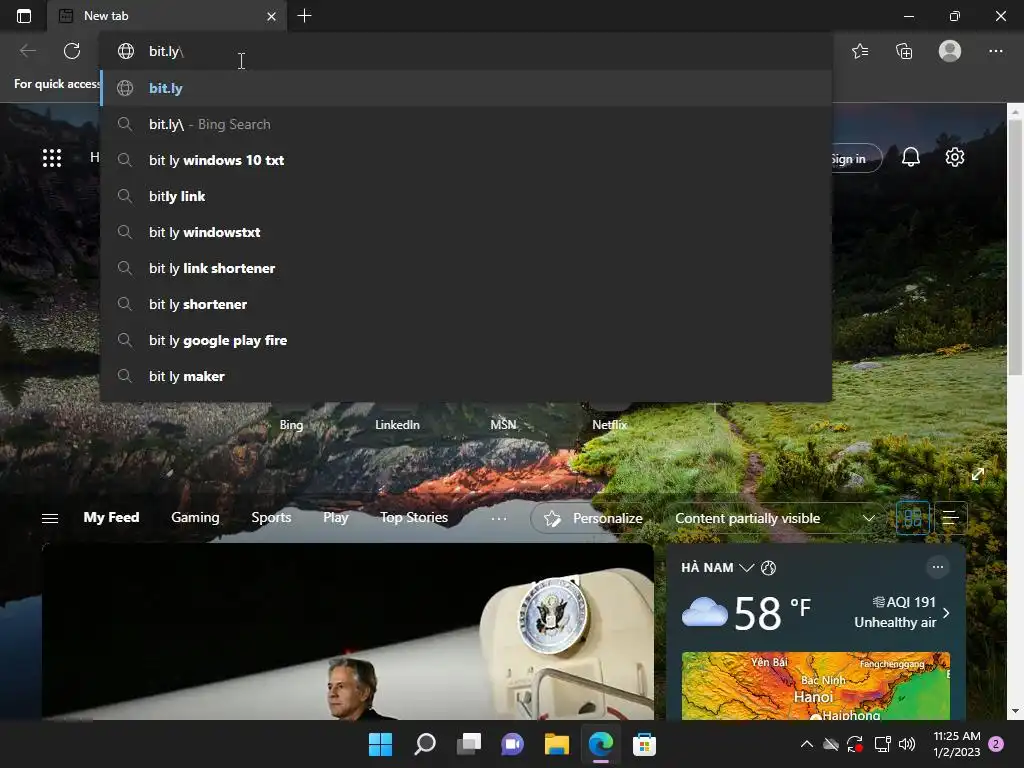Open Task View on taskbar
Screen dimensions: 1024x768
pos(469,744)
